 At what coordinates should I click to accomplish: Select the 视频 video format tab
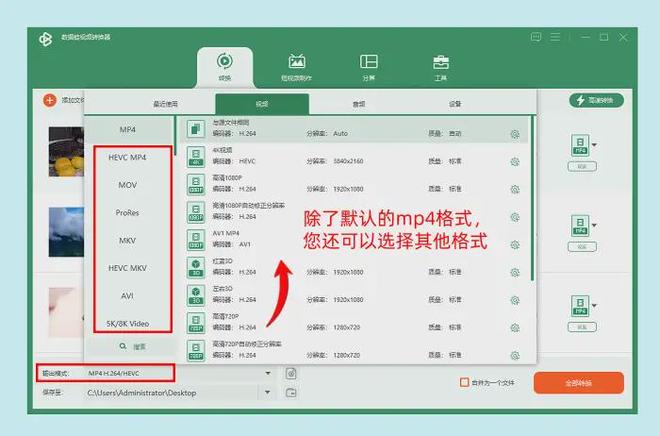262,104
